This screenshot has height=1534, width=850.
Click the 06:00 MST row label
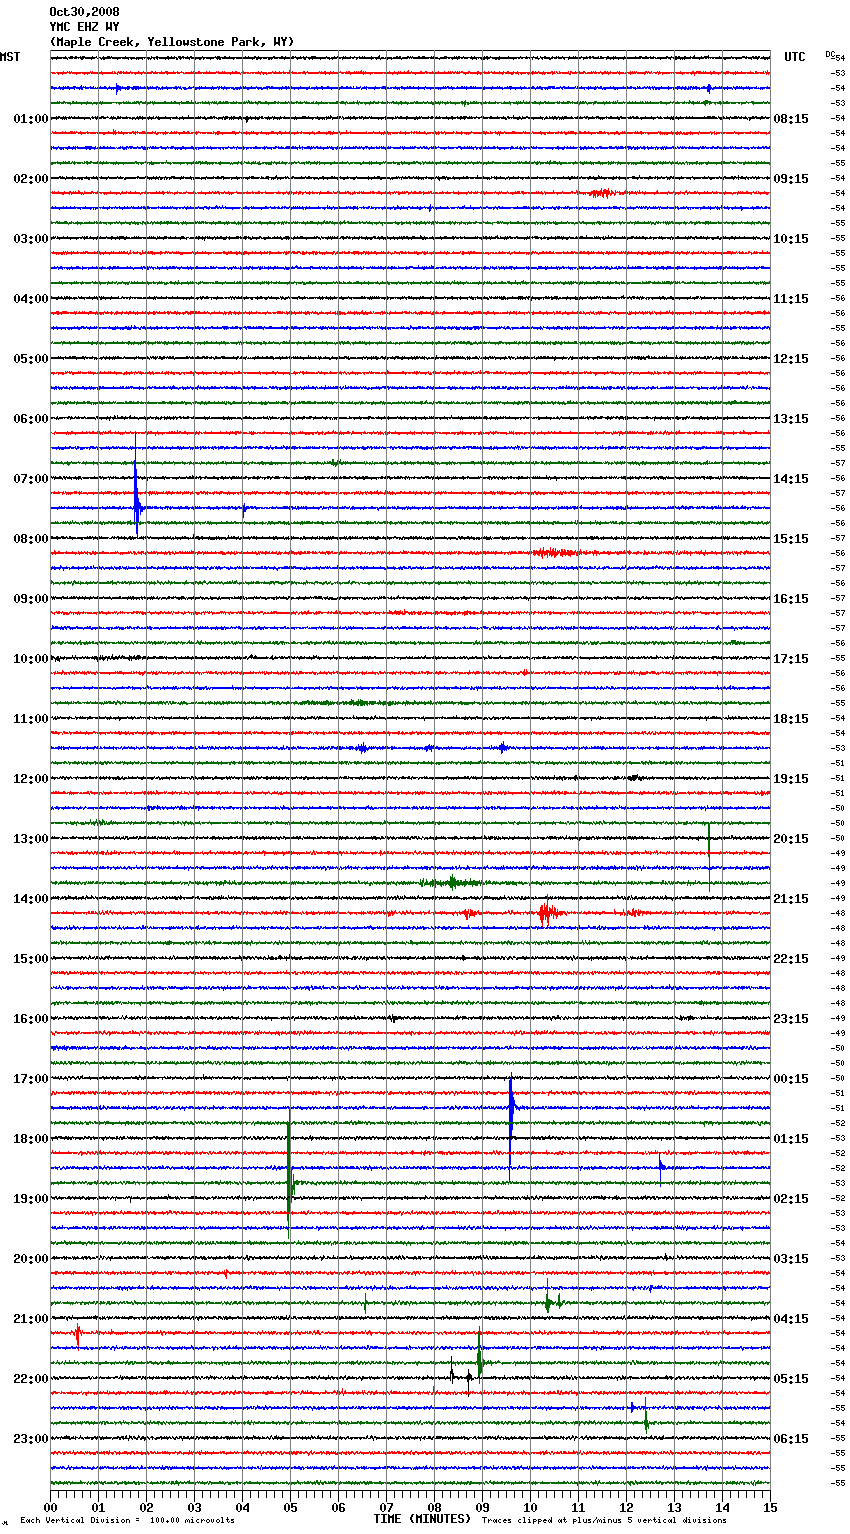(x=31, y=419)
